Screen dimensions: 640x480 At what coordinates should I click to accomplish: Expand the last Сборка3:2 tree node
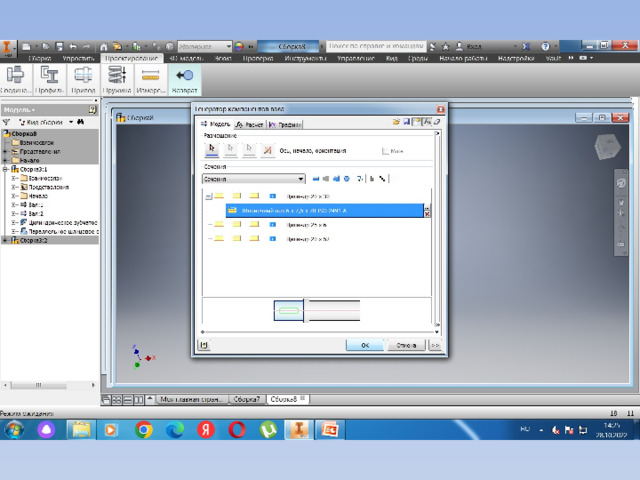point(5,240)
